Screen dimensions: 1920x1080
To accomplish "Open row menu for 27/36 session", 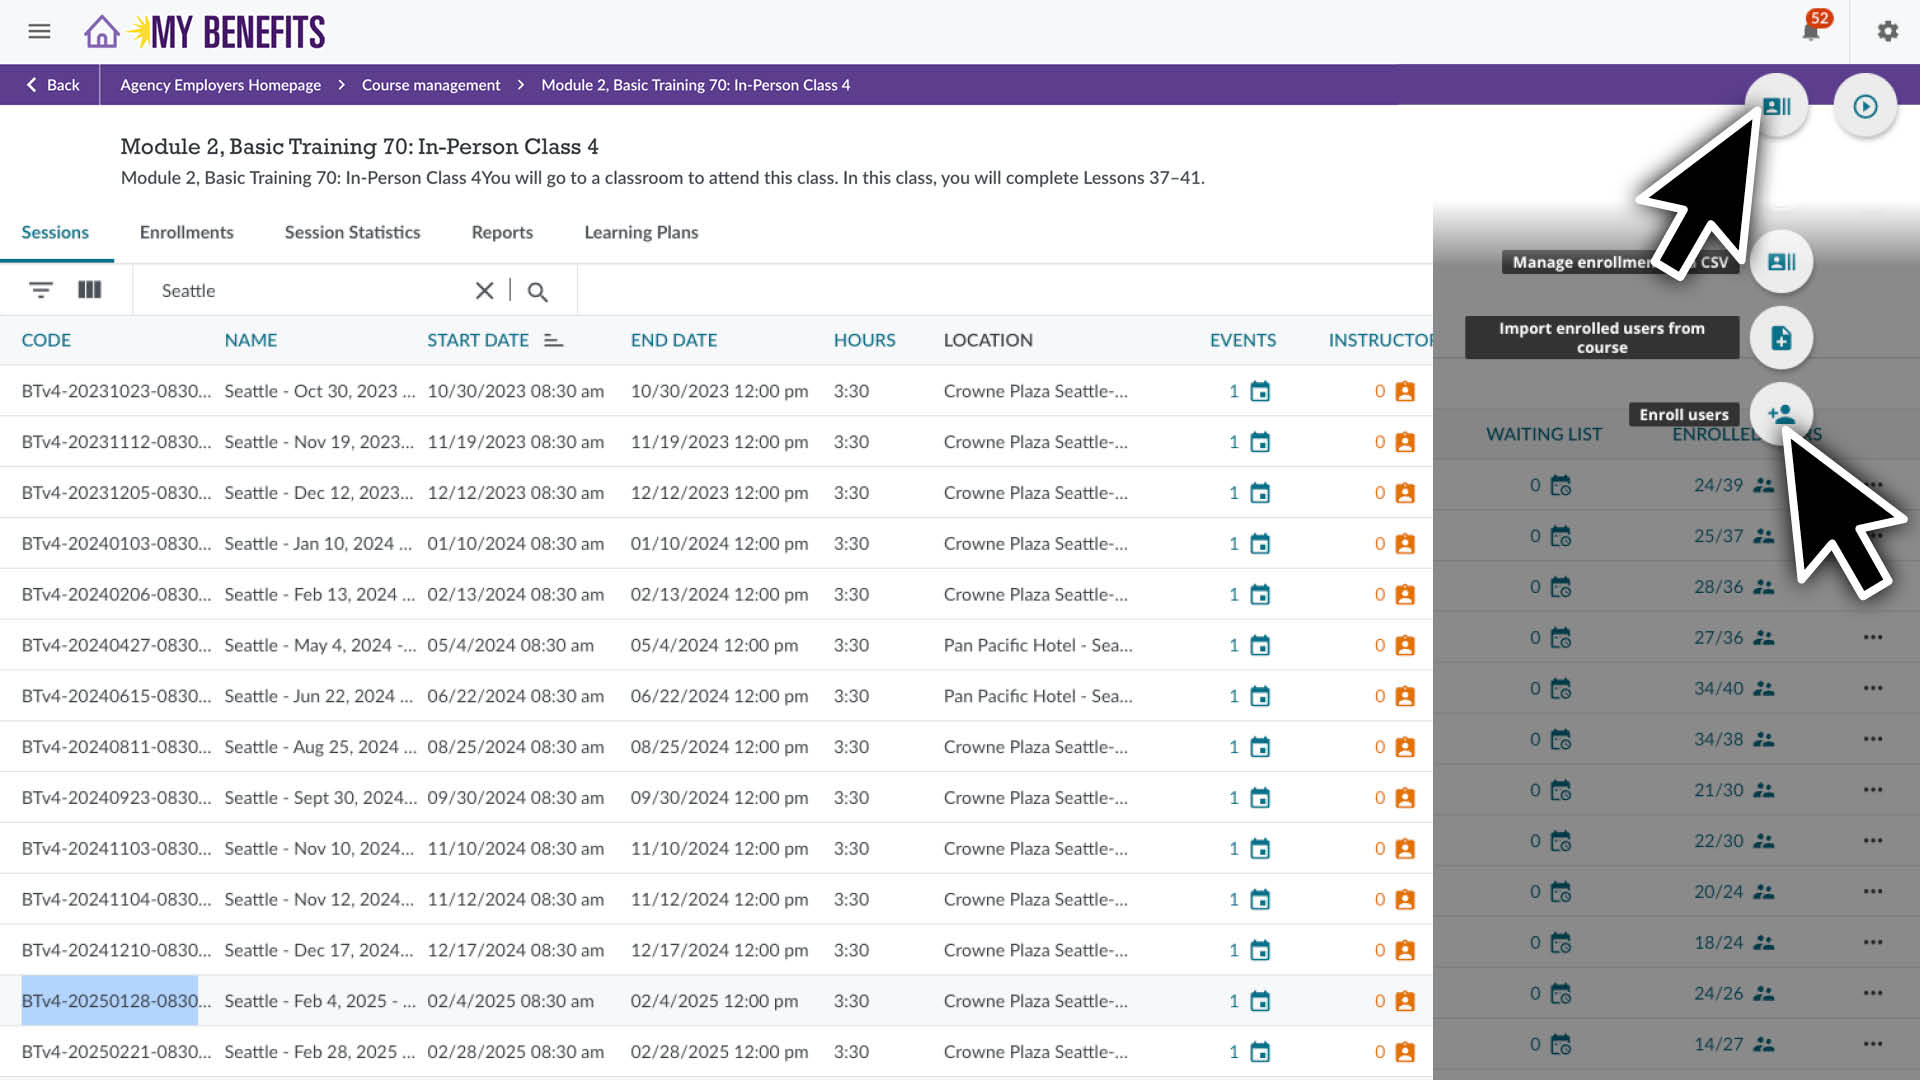I will pos(1872,637).
